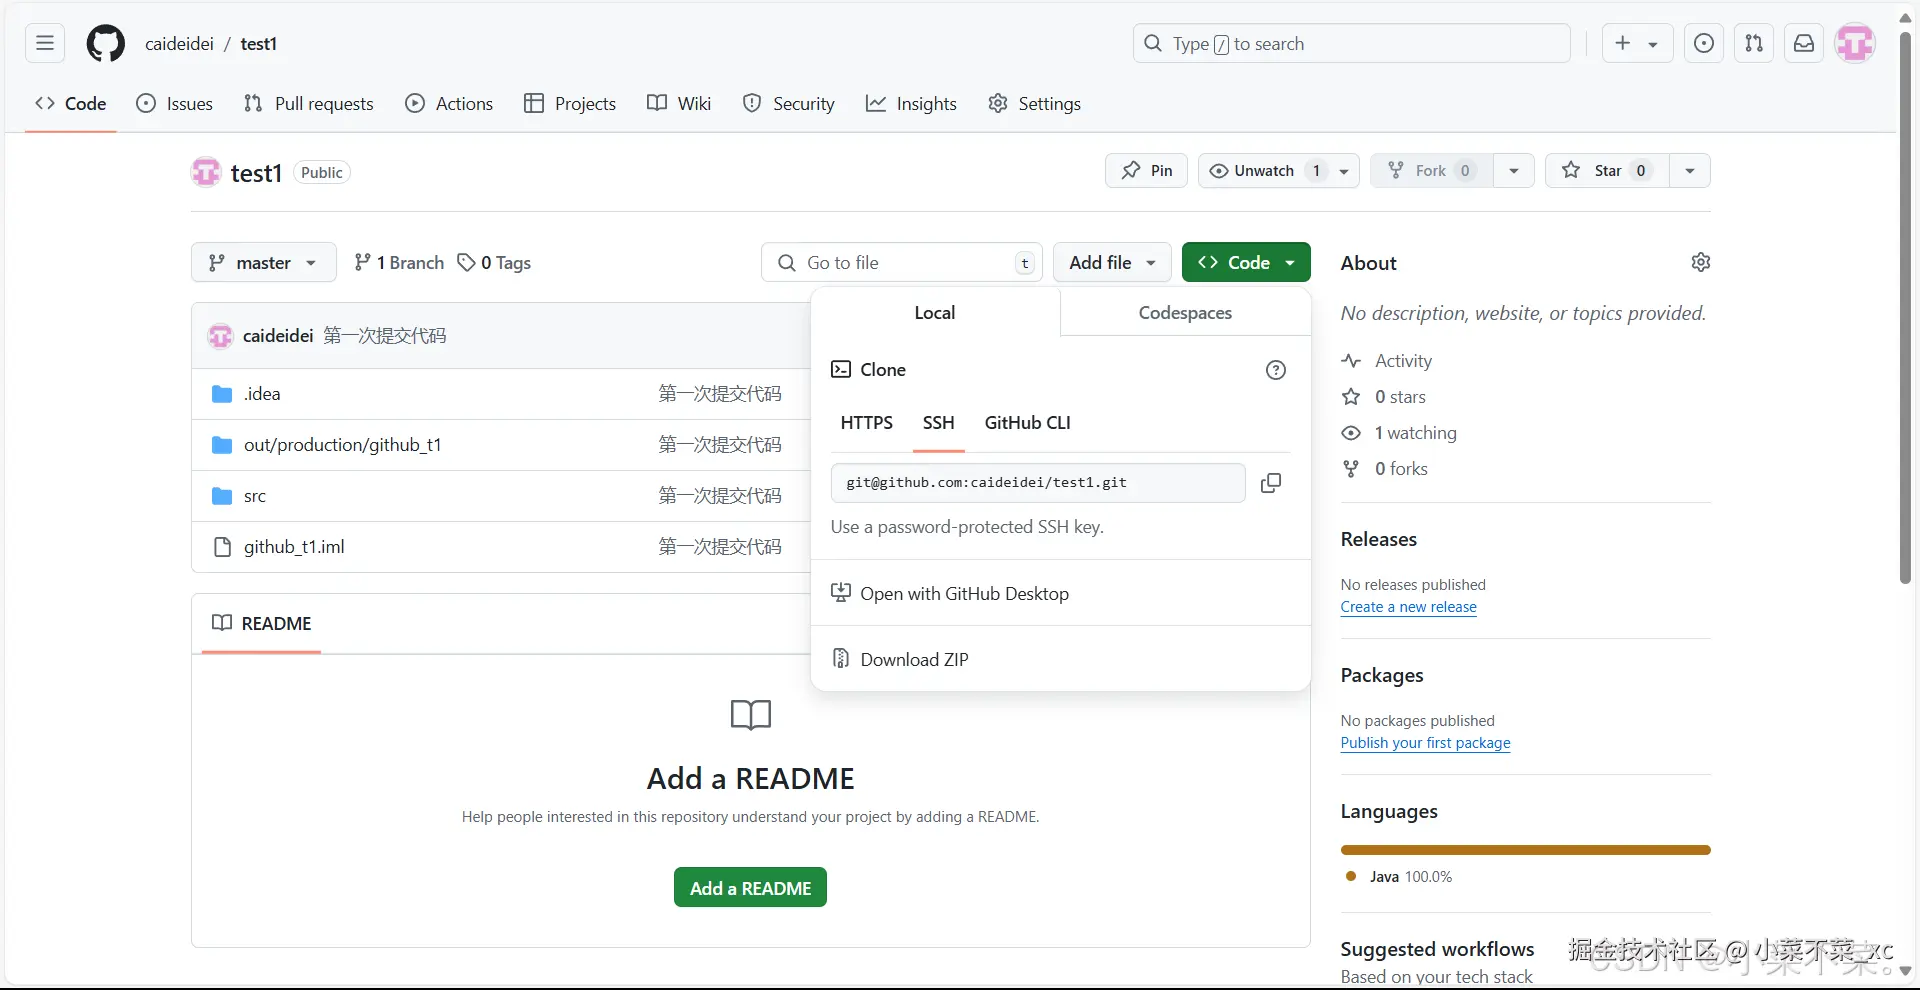Image resolution: width=1920 pixels, height=990 pixels.
Task: Open the Pull requests tab
Action: pos(309,104)
